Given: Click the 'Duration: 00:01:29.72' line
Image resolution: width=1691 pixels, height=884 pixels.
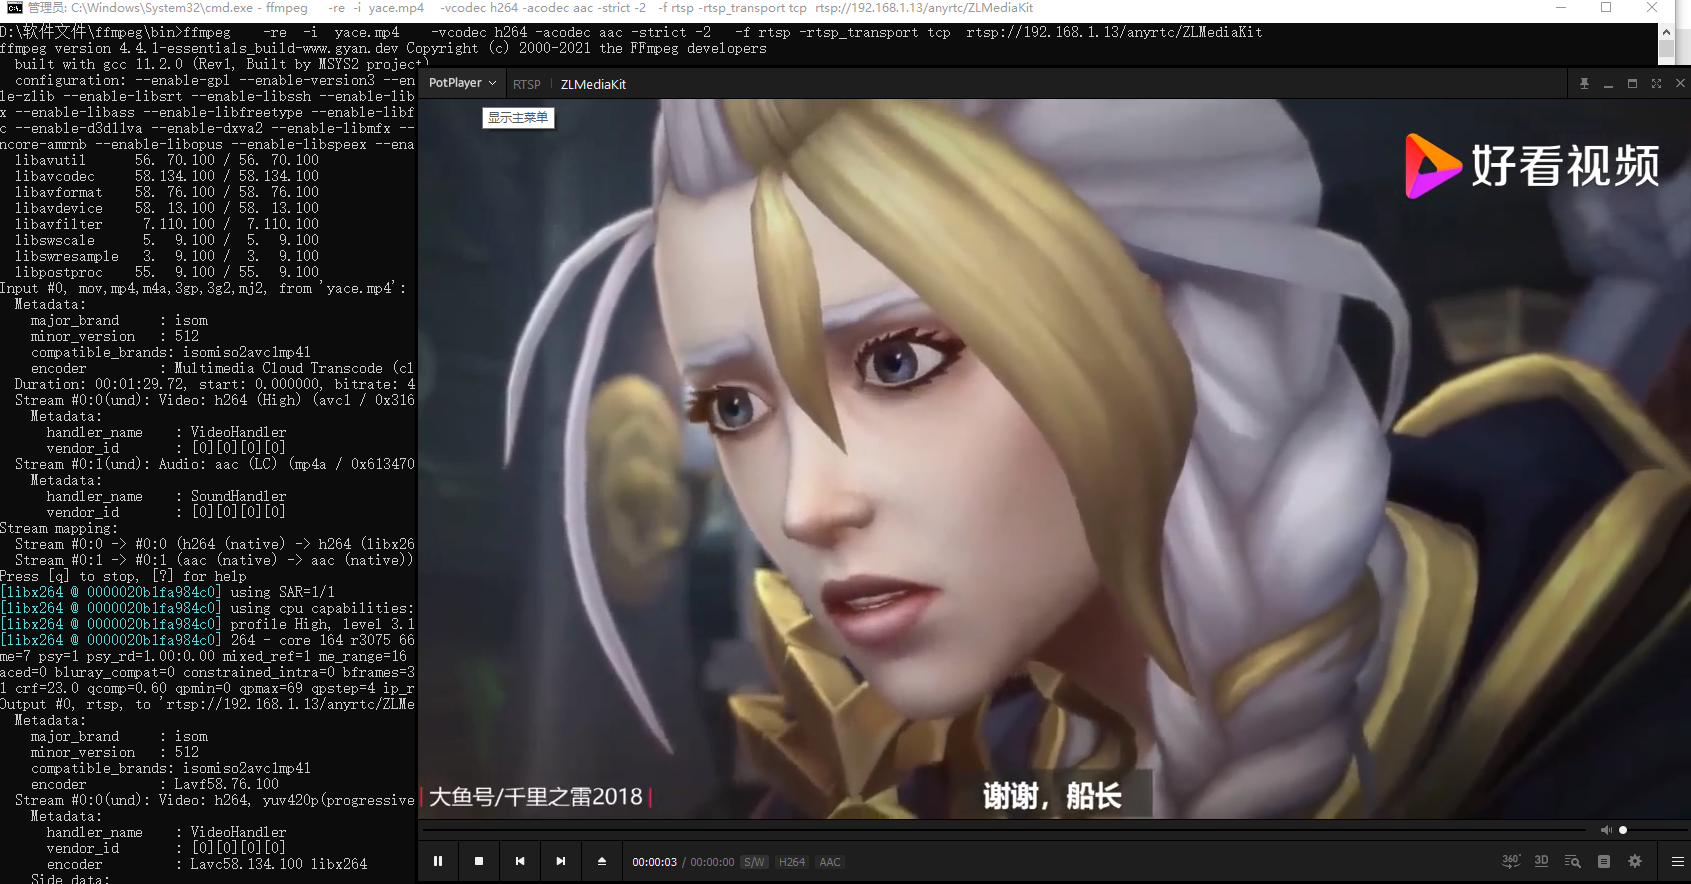Looking at the screenshot, I should coord(214,384).
